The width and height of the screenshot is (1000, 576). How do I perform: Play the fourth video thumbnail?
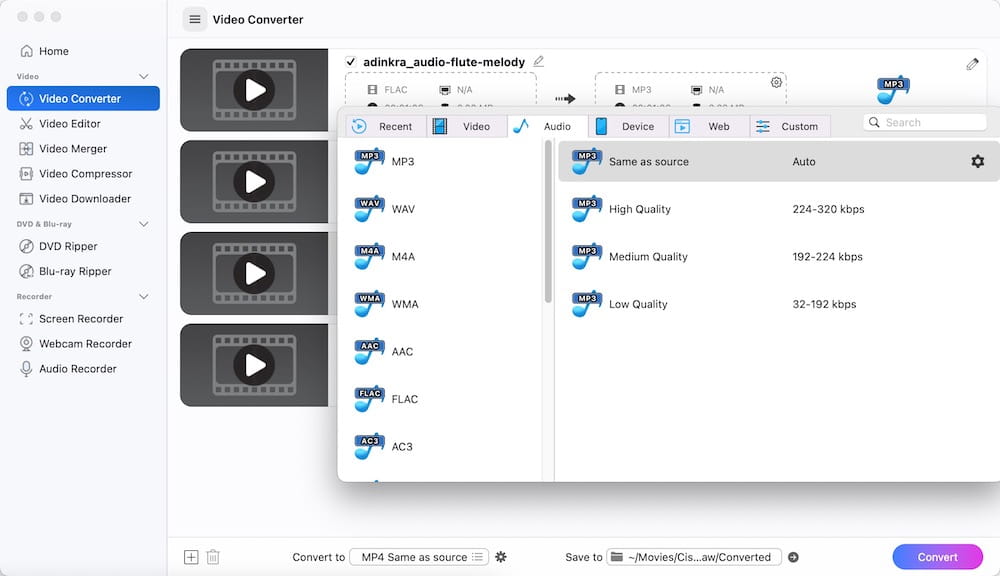(x=254, y=366)
